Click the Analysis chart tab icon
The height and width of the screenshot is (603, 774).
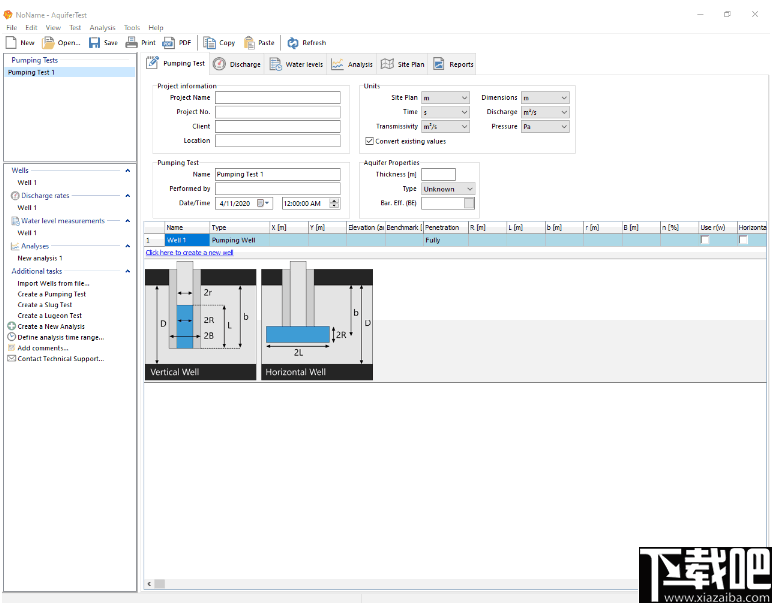click(338, 64)
